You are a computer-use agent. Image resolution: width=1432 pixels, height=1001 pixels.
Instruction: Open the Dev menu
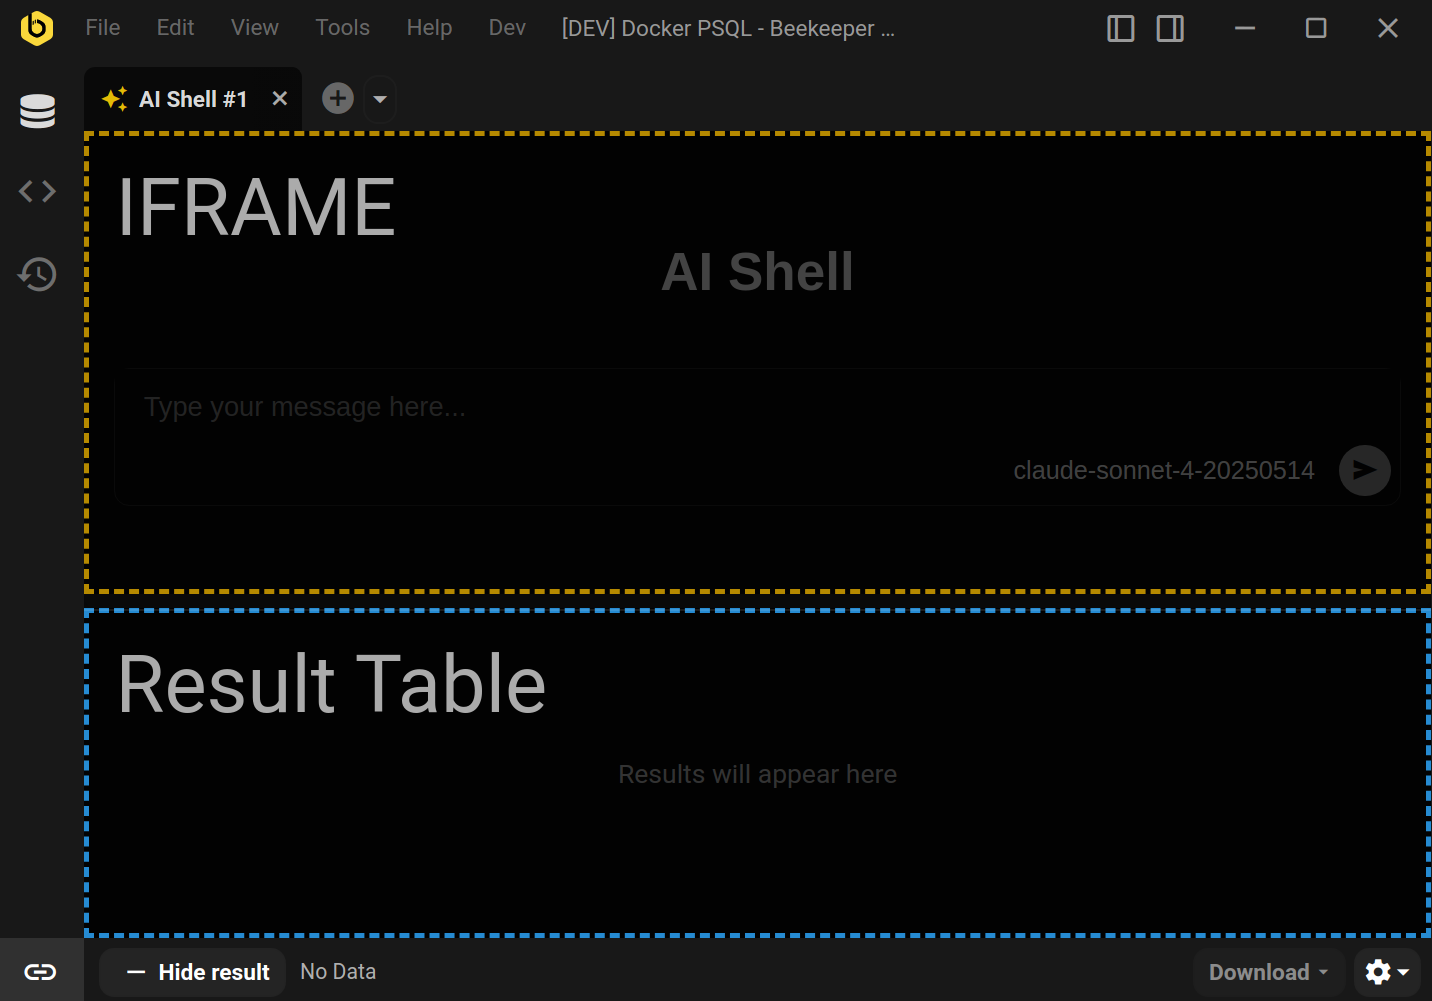[x=507, y=28]
